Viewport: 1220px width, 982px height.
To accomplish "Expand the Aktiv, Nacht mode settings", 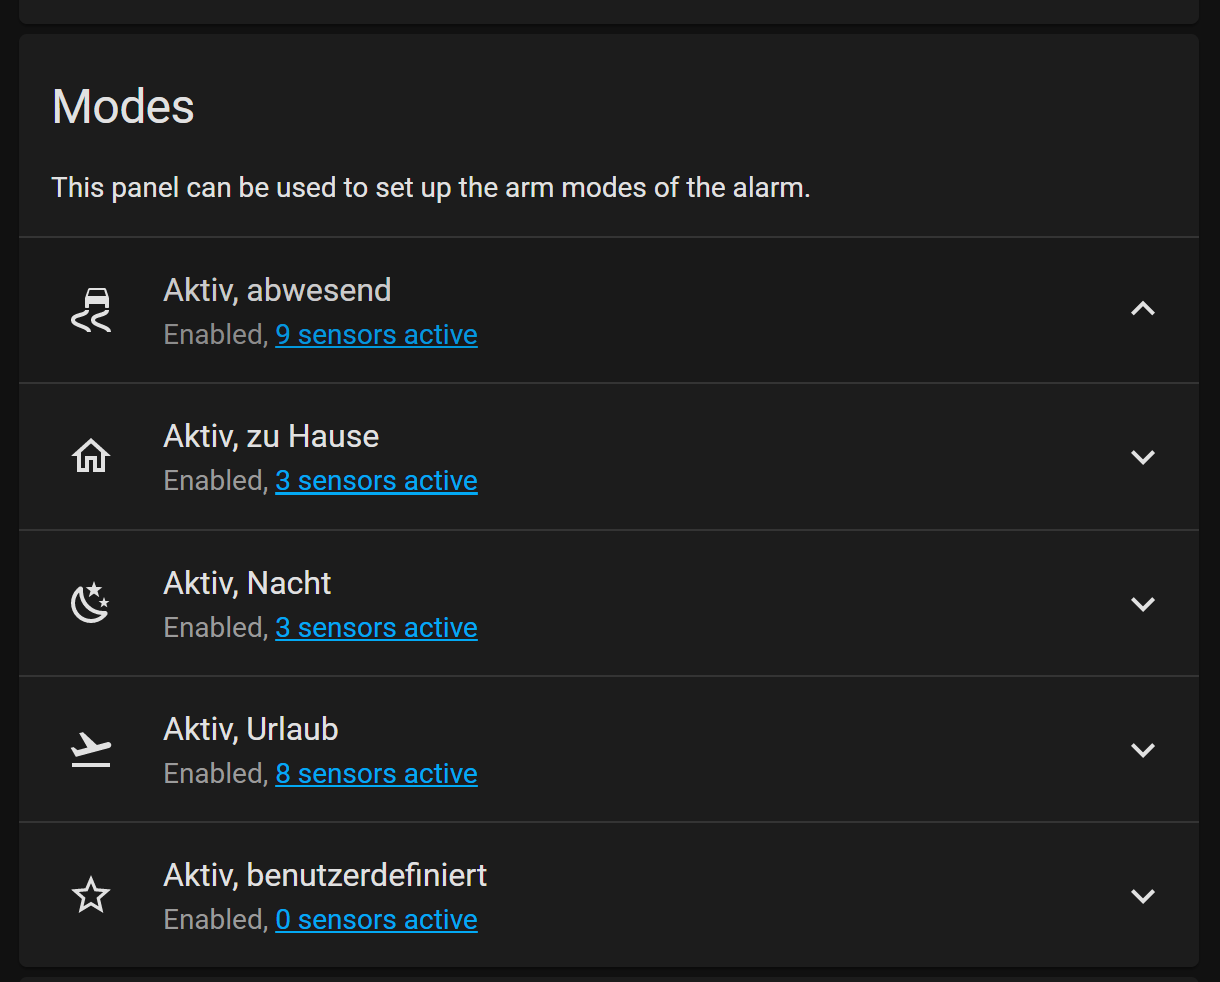I will [x=1142, y=603].
